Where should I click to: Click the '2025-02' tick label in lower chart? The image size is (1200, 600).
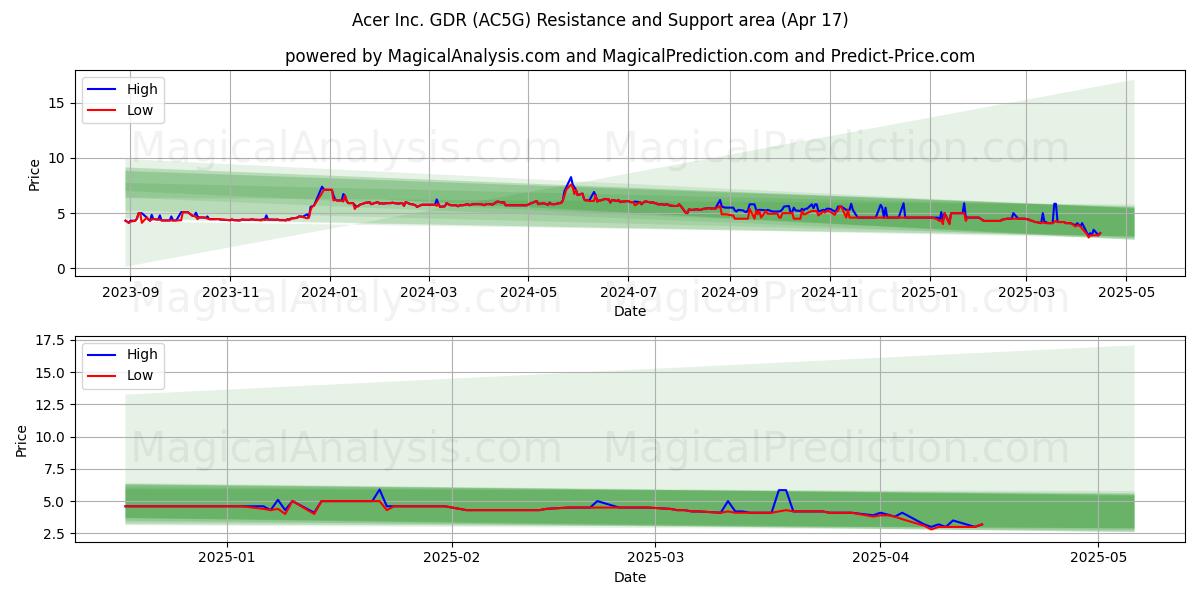(x=452, y=557)
